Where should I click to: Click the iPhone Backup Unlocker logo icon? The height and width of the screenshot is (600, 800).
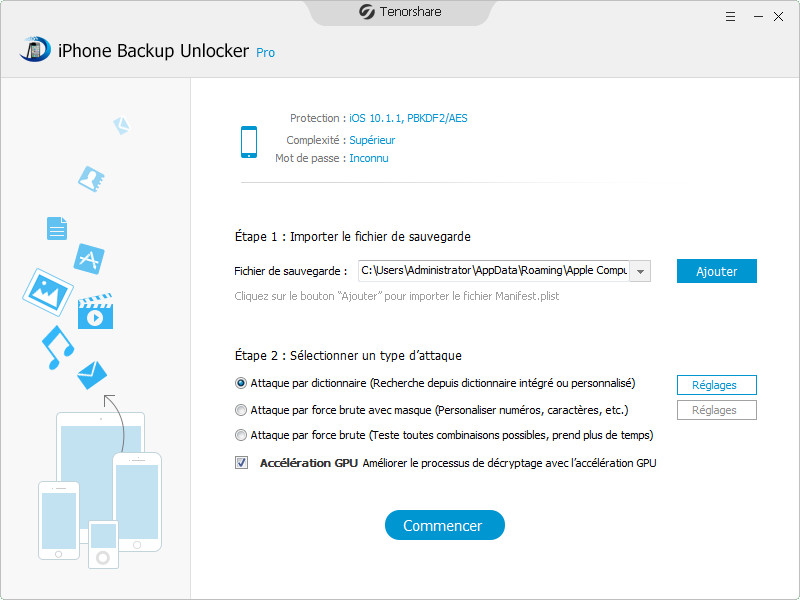point(35,49)
